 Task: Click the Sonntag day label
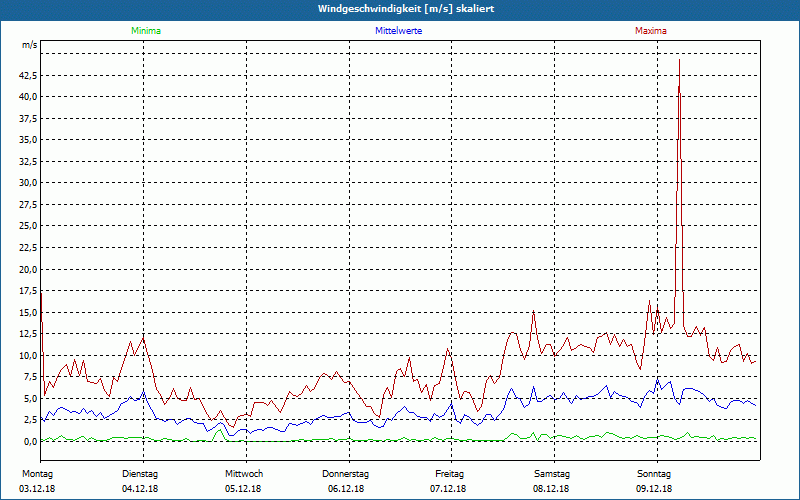pyautogui.click(x=654, y=474)
